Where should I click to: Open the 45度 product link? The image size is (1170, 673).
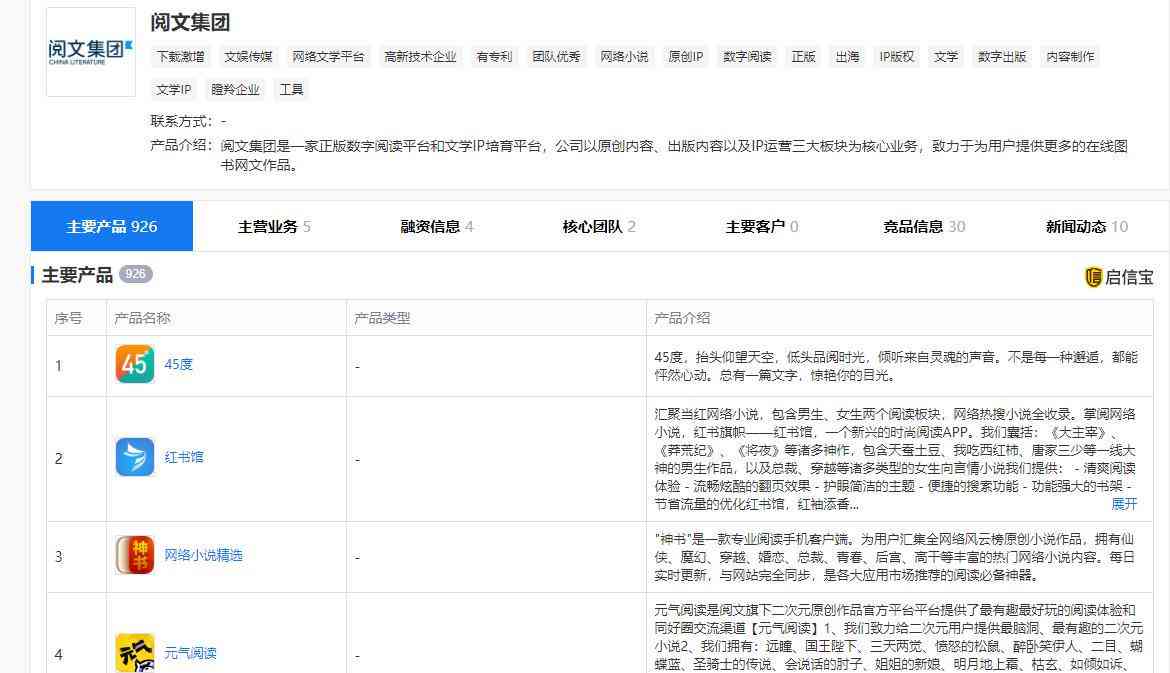click(x=178, y=364)
